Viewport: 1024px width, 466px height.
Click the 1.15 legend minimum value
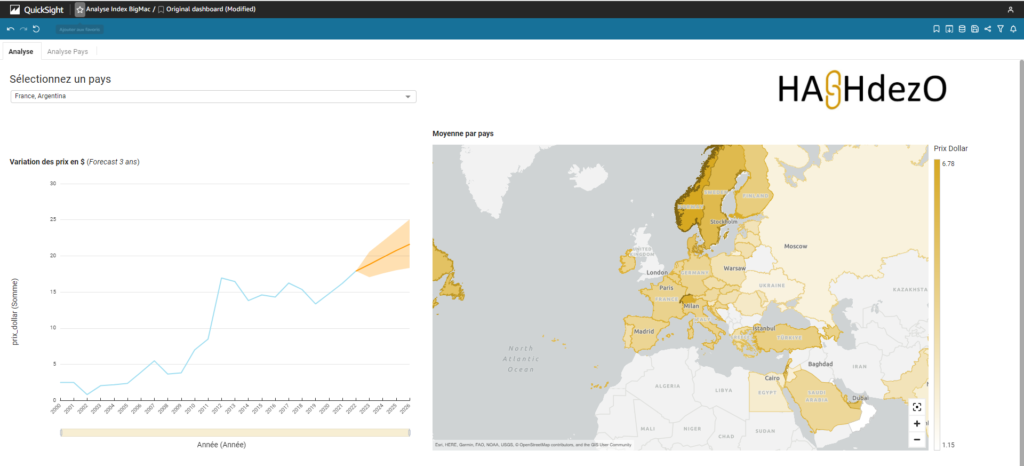click(x=948, y=445)
